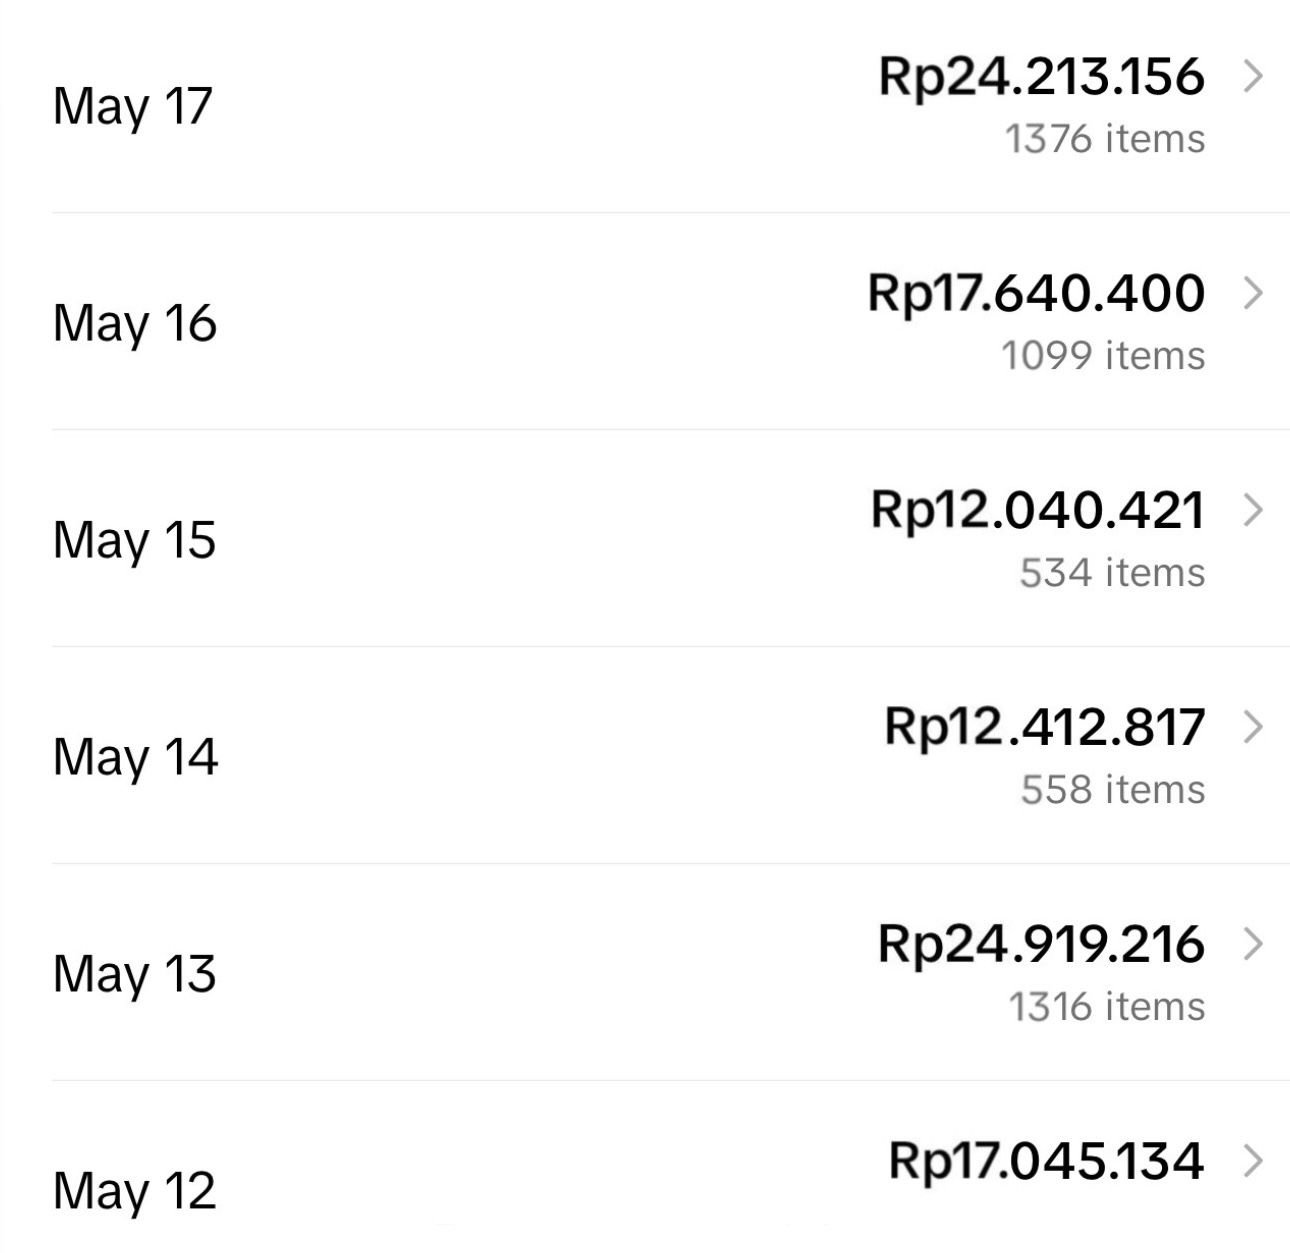This screenshot has width=1290, height=1253.
Task: Click the 1376 items count
Action: point(1105,139)
